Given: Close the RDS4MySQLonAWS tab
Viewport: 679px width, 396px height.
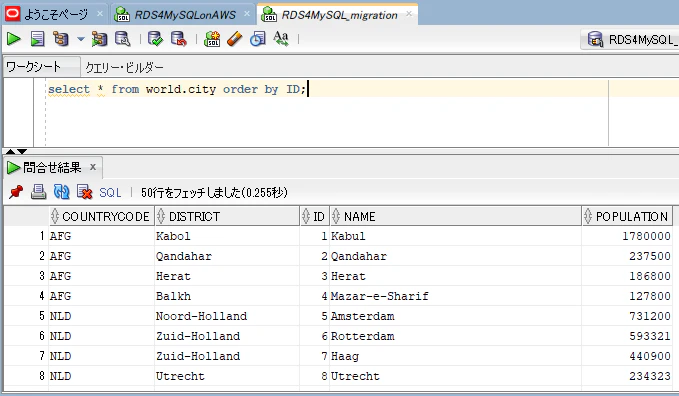Looking at the screenshot, I should (247, 14).
